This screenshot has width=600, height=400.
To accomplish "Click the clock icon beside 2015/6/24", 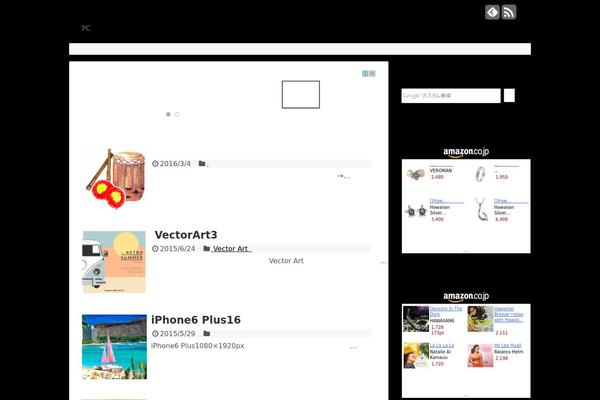I will click(155, 248).
